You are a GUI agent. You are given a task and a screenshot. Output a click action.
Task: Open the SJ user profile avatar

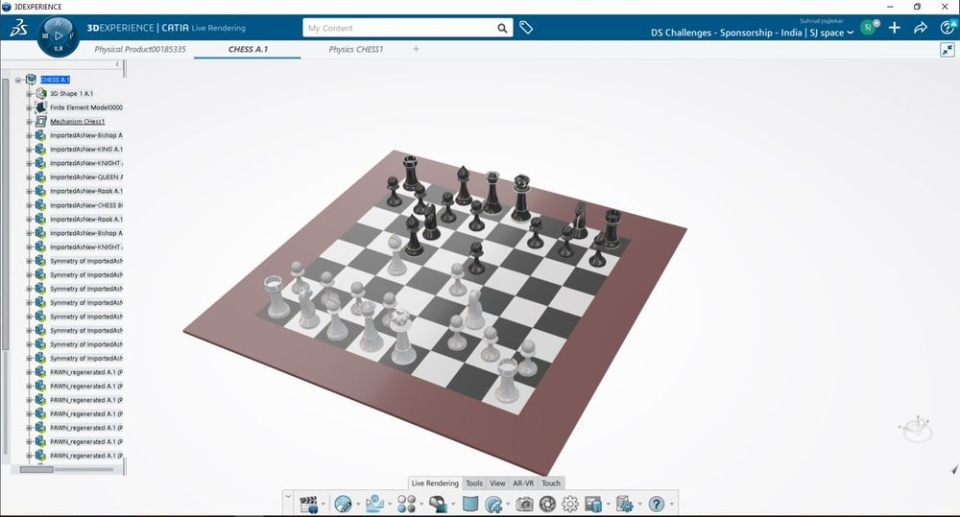868,27
